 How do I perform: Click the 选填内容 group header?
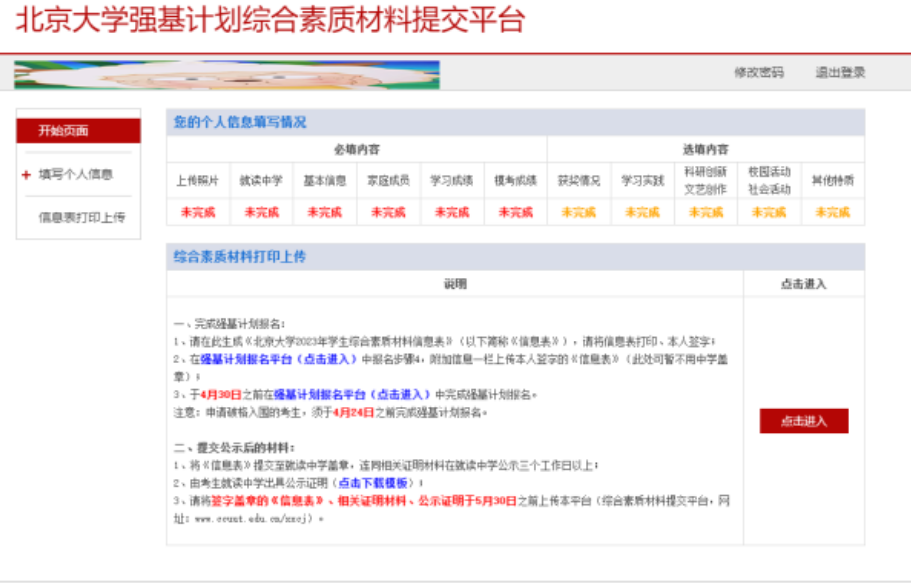[705, 149]
